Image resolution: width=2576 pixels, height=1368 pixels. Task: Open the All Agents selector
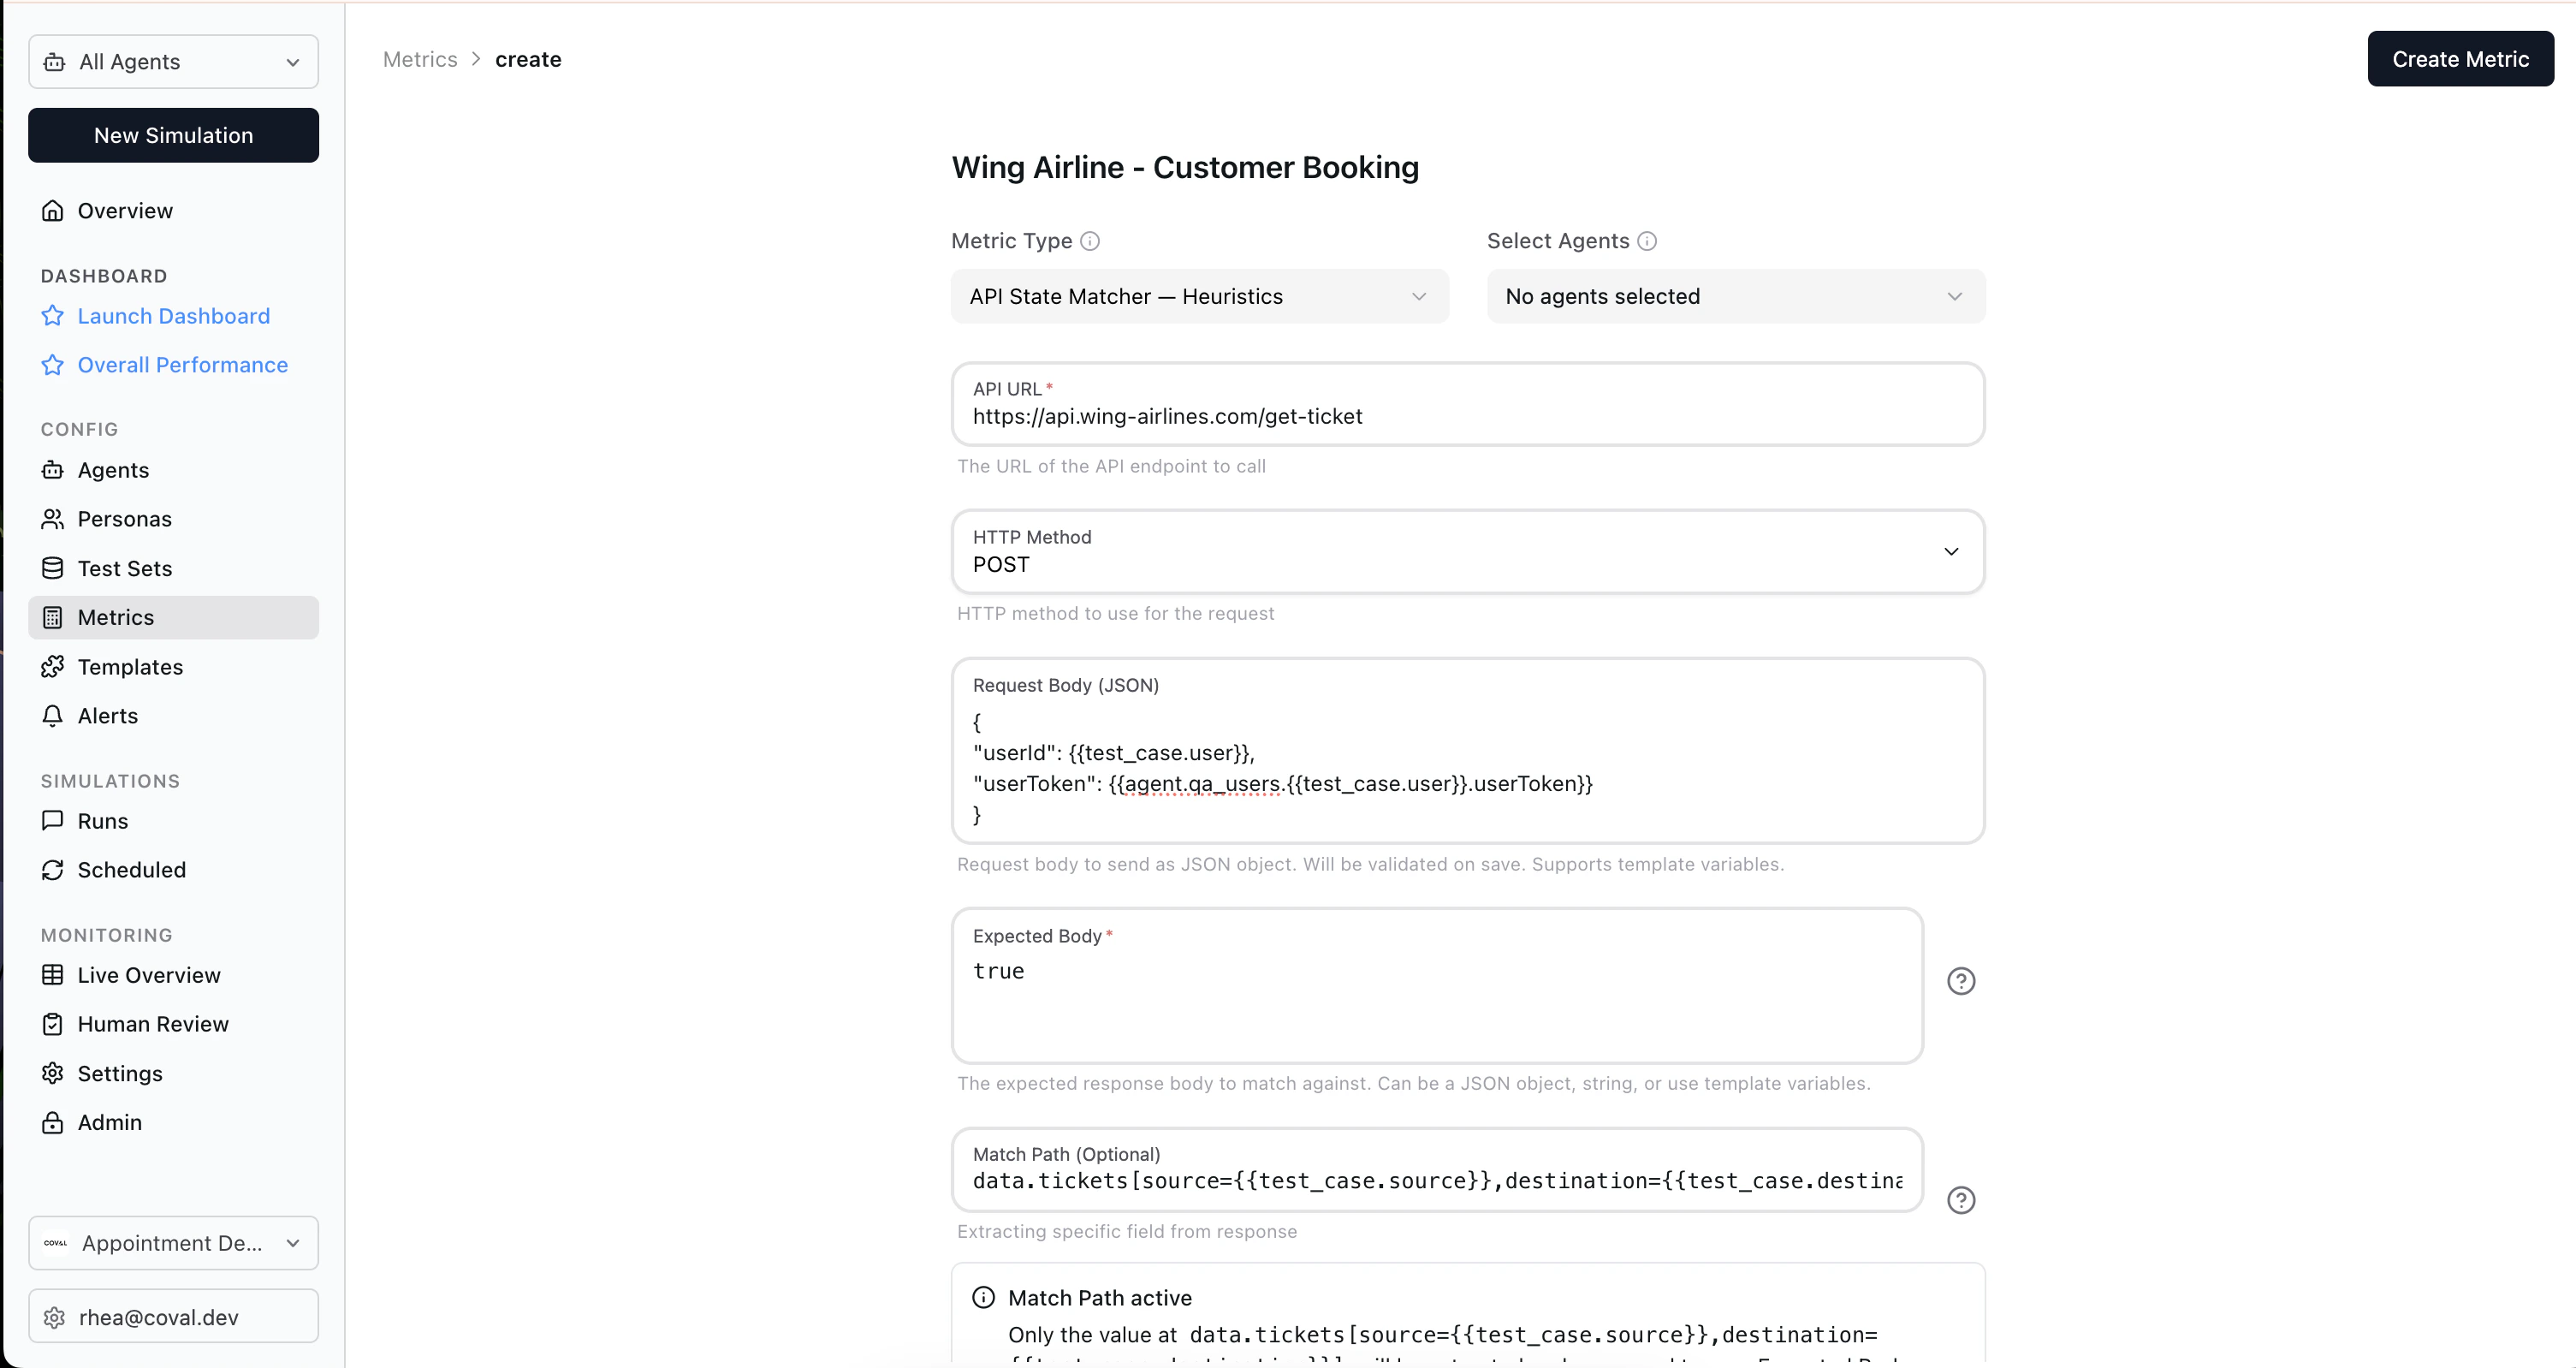pos(173,62)
